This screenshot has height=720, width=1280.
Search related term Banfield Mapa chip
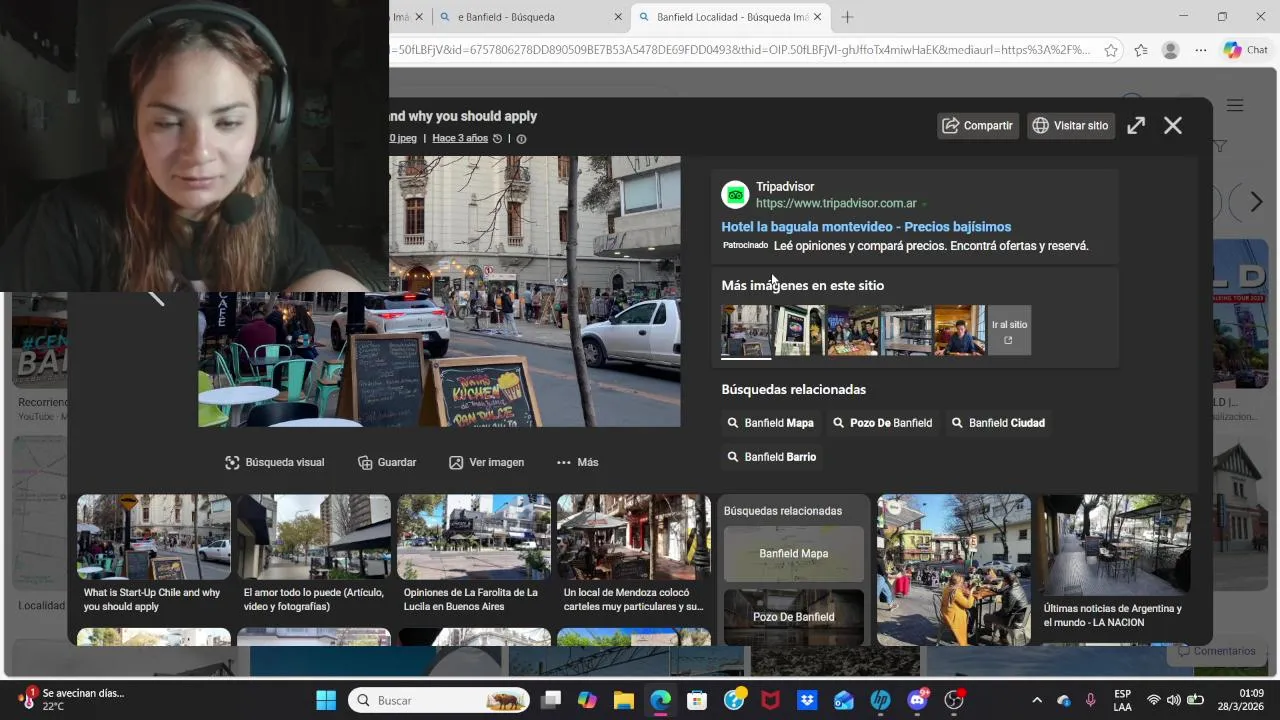point(770,423)
